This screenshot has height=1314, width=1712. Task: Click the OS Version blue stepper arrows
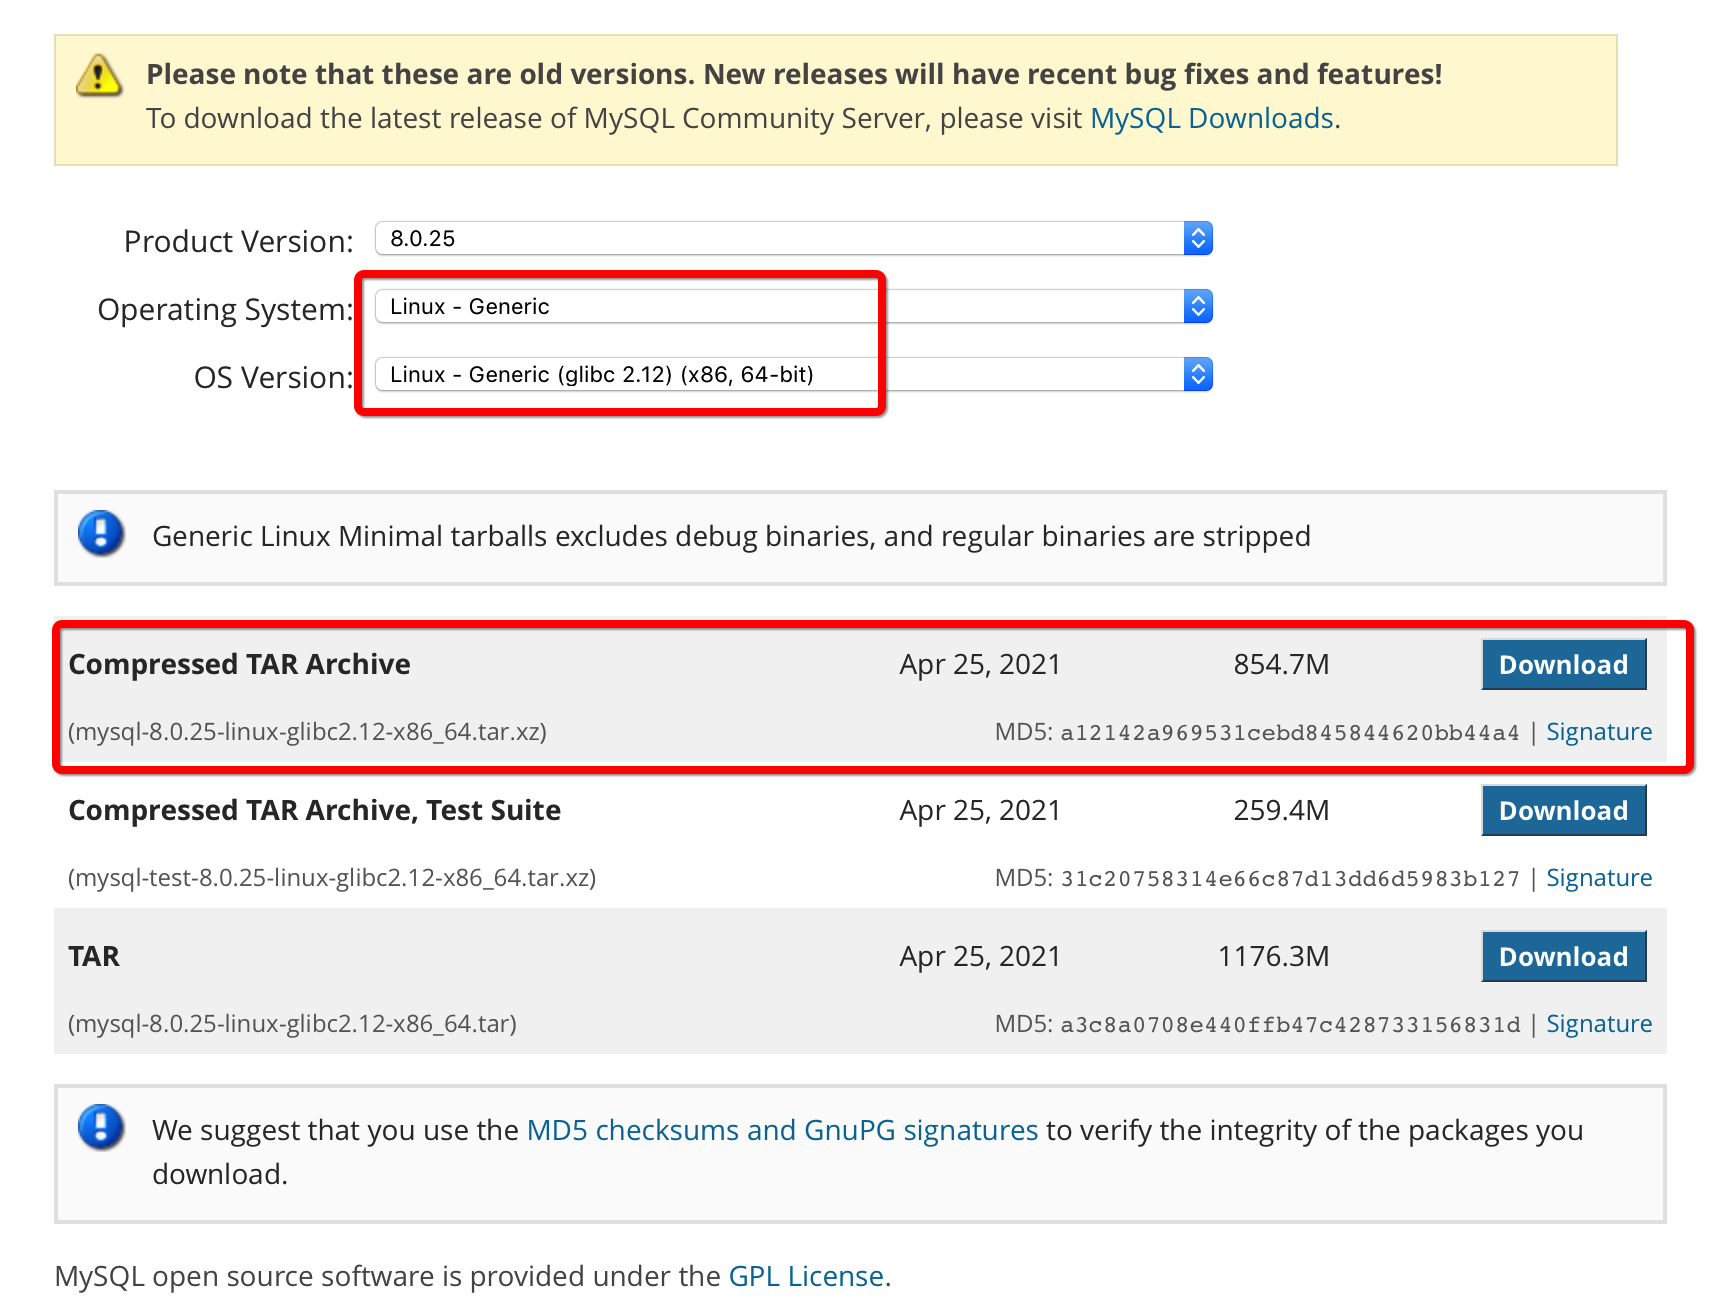1198,375
